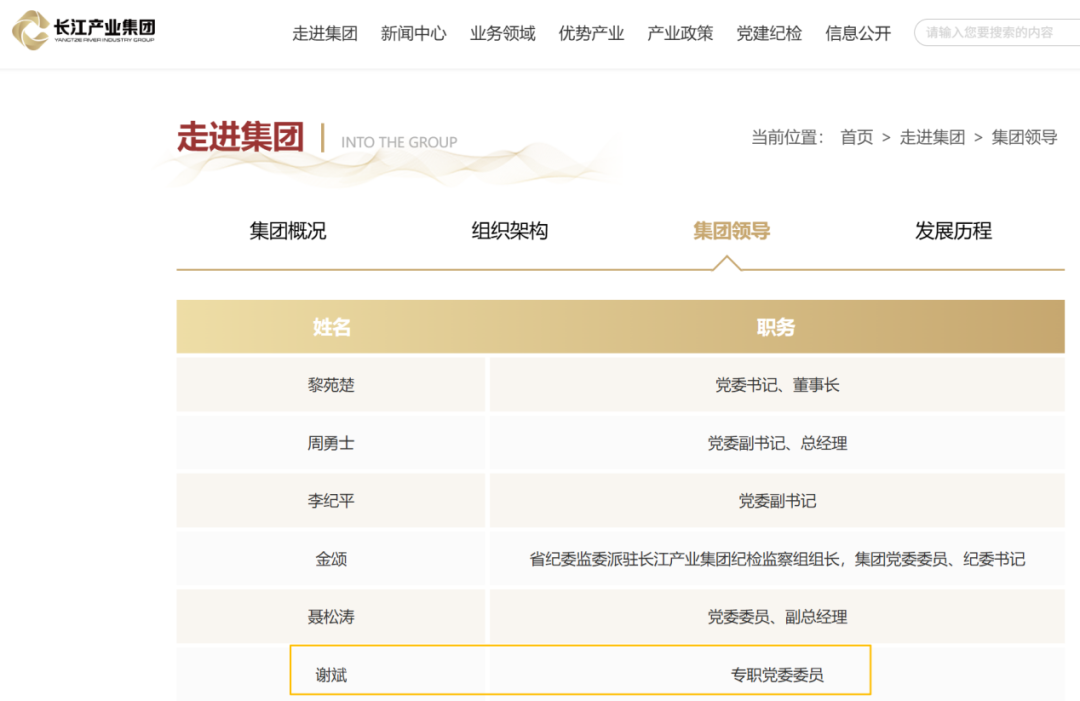The height and width of the screenshot is (701, 1080).
Task: Click the INTO THE GROUP subtitle
Action: click(x=399, y=142)
